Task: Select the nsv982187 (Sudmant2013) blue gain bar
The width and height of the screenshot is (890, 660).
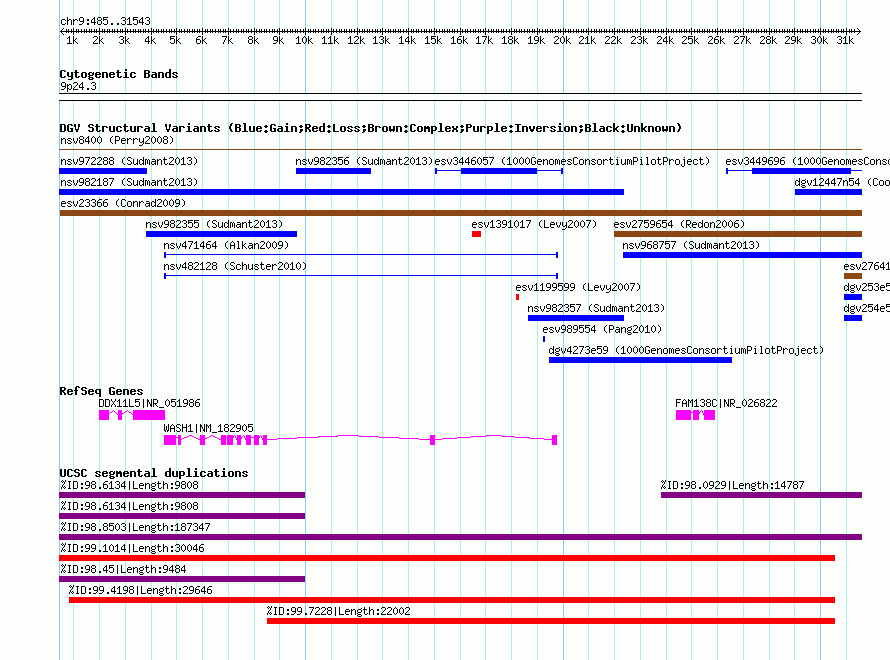Action: tap(342, 192)
